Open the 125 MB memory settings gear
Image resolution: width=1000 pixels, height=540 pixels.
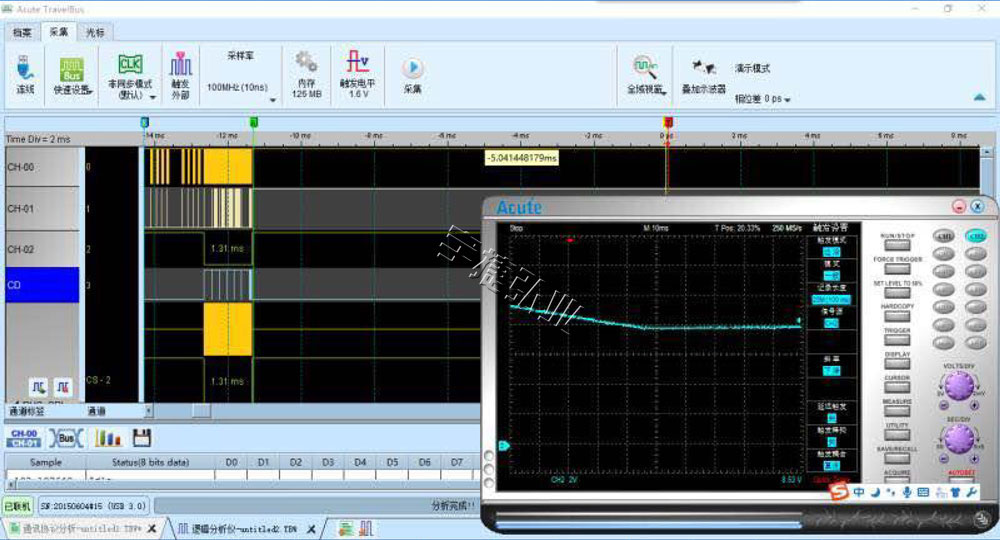pos(306,62)
